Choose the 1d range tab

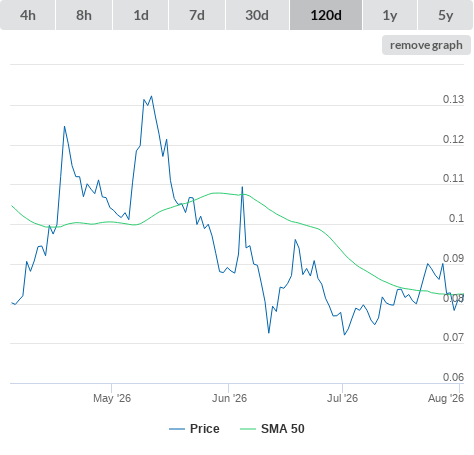pos(141,15)
